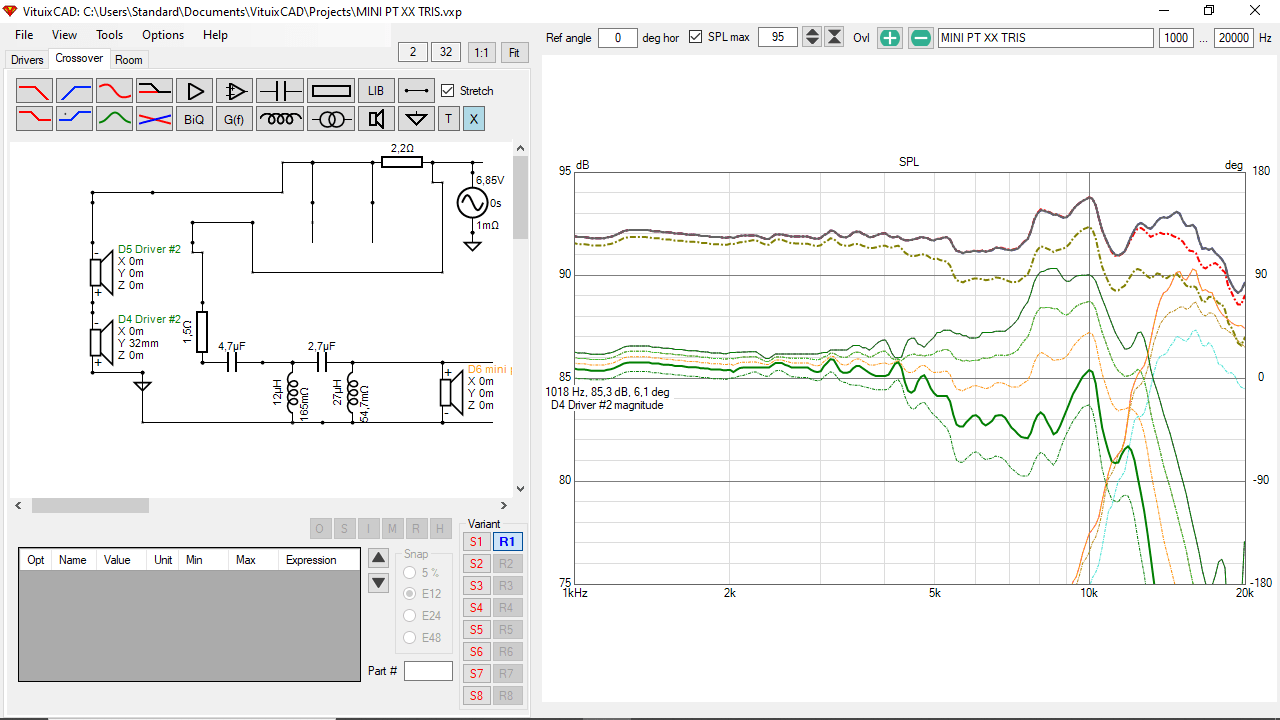Switch to the Room tab

pyautogui.click(x=129, y=60)
